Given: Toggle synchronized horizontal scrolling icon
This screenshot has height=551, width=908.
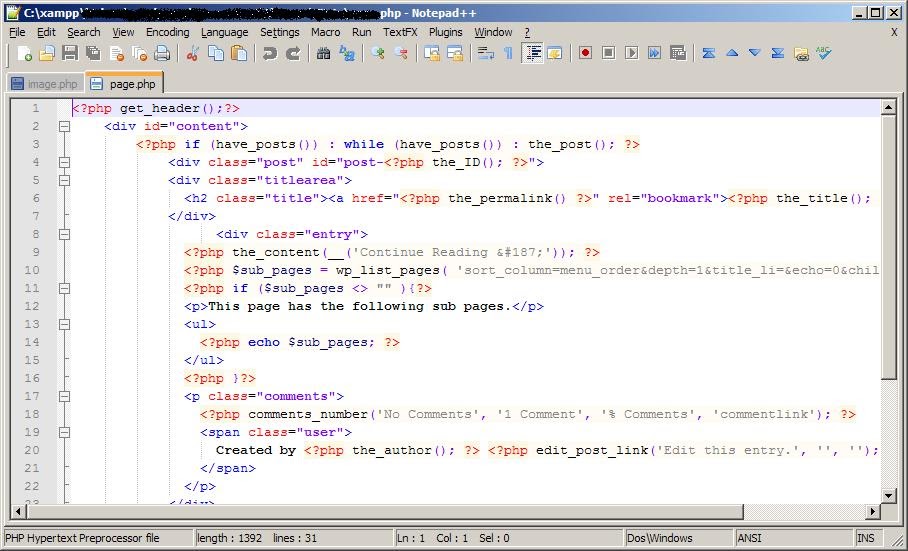Looking at the screenshot, I should pos(455,53).
